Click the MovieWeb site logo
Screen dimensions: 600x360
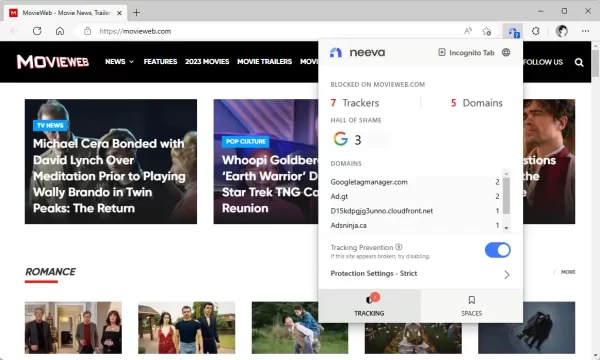[52, 62]
